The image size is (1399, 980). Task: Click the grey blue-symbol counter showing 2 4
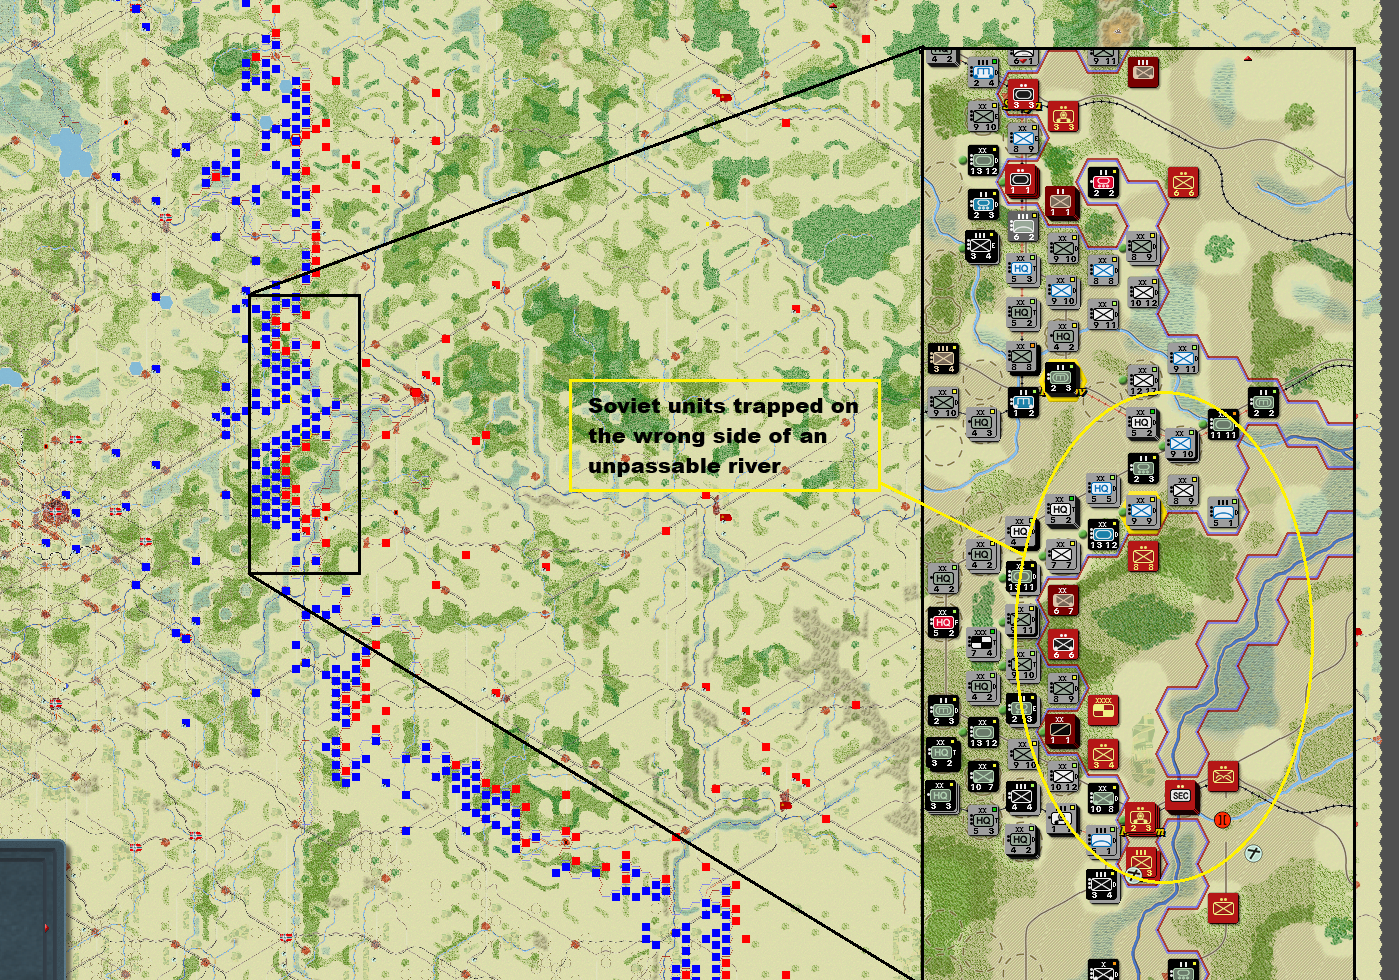pos(982,73)
